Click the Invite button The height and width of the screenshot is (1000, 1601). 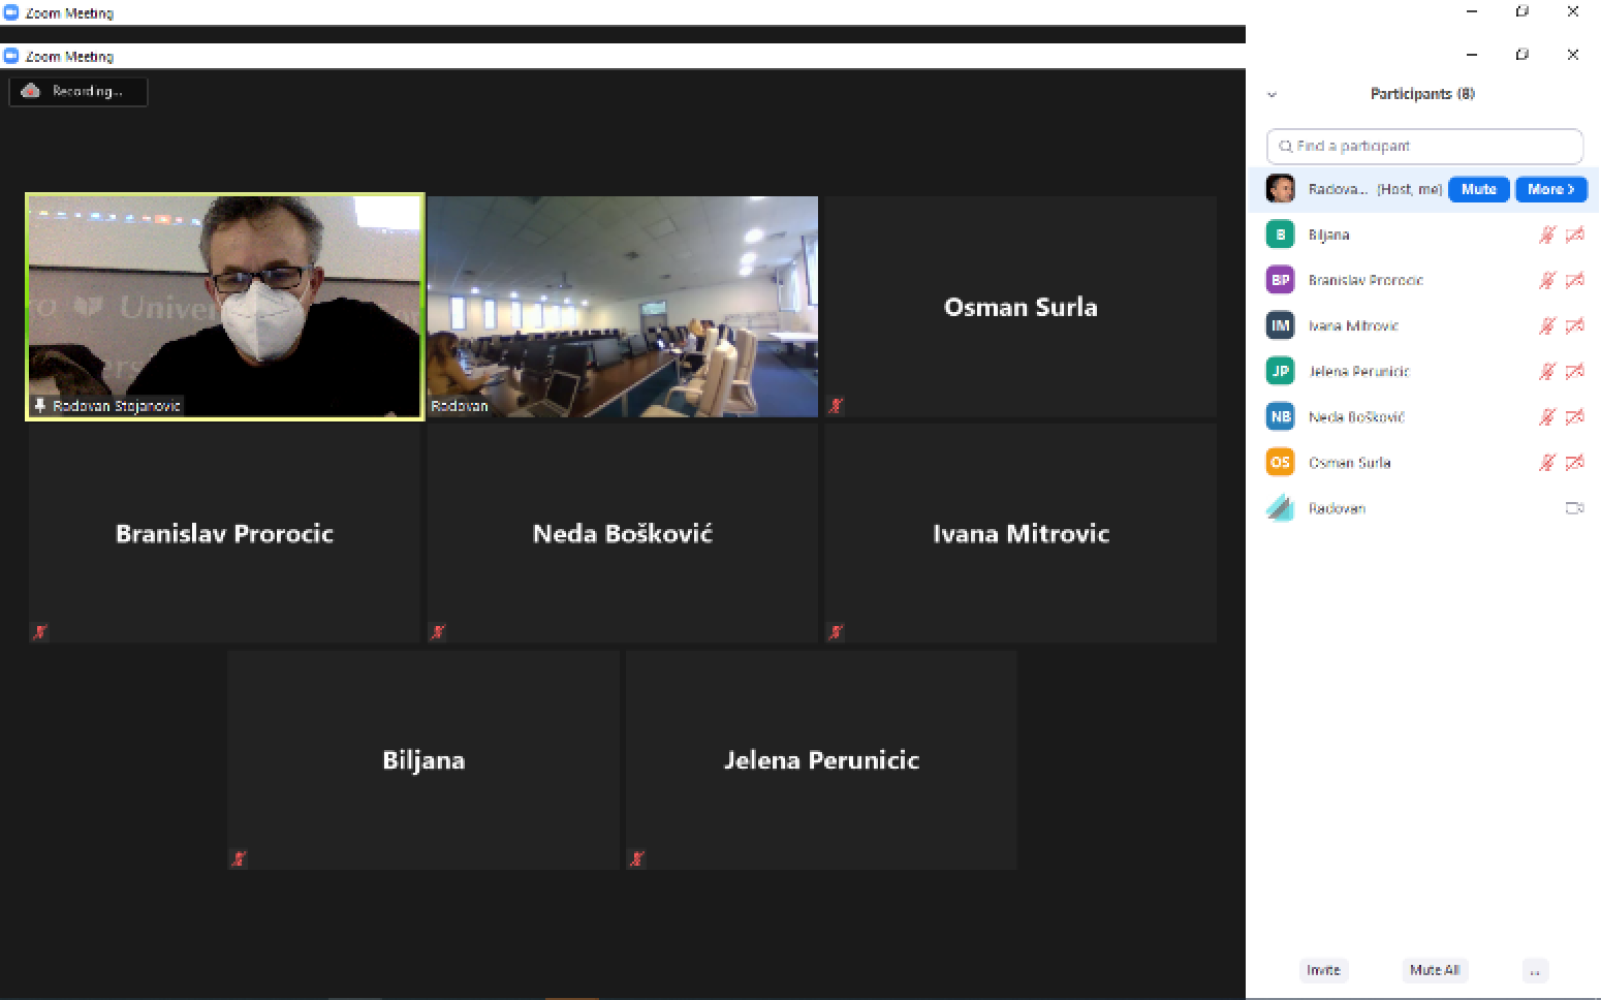point(1323,970)
